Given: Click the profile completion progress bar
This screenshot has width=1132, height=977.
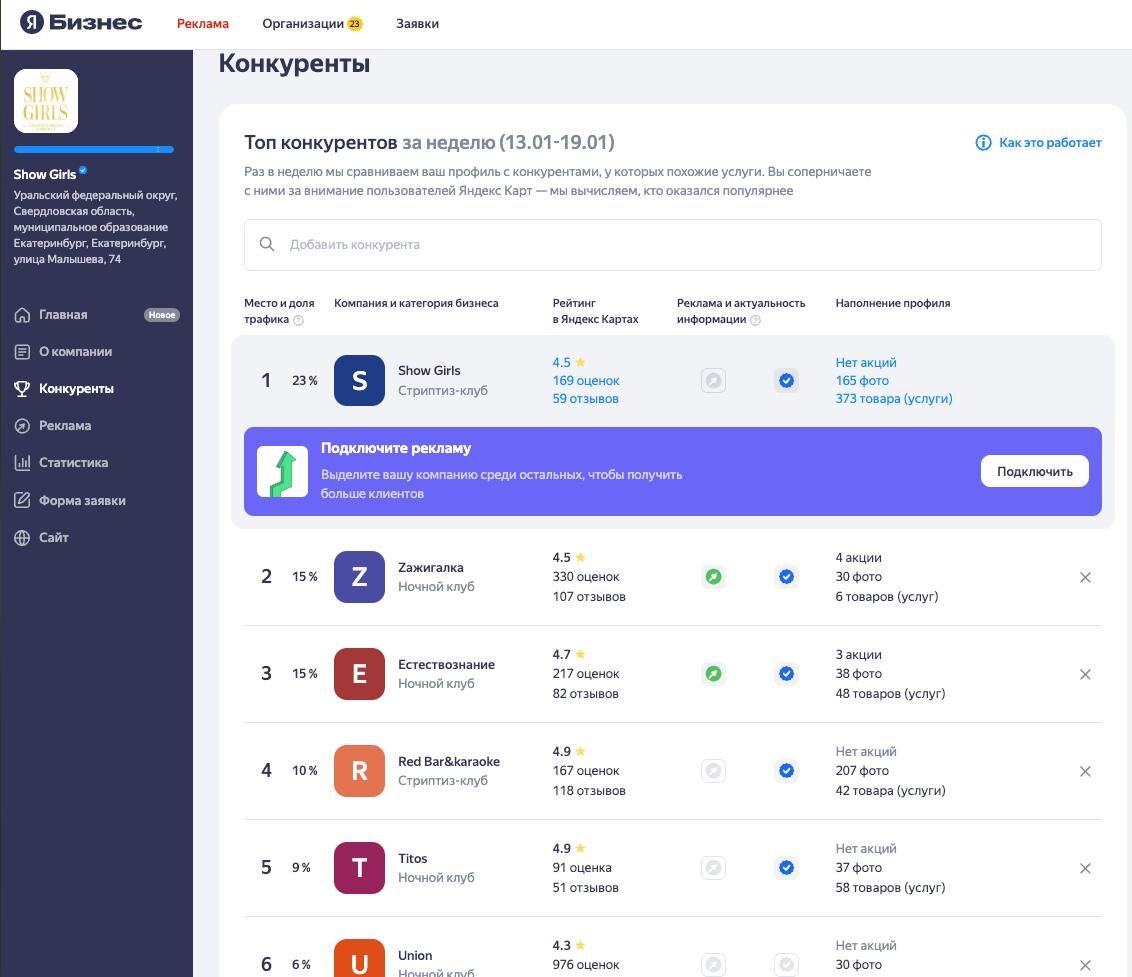Looking at the screenshot, I should 94,150.
